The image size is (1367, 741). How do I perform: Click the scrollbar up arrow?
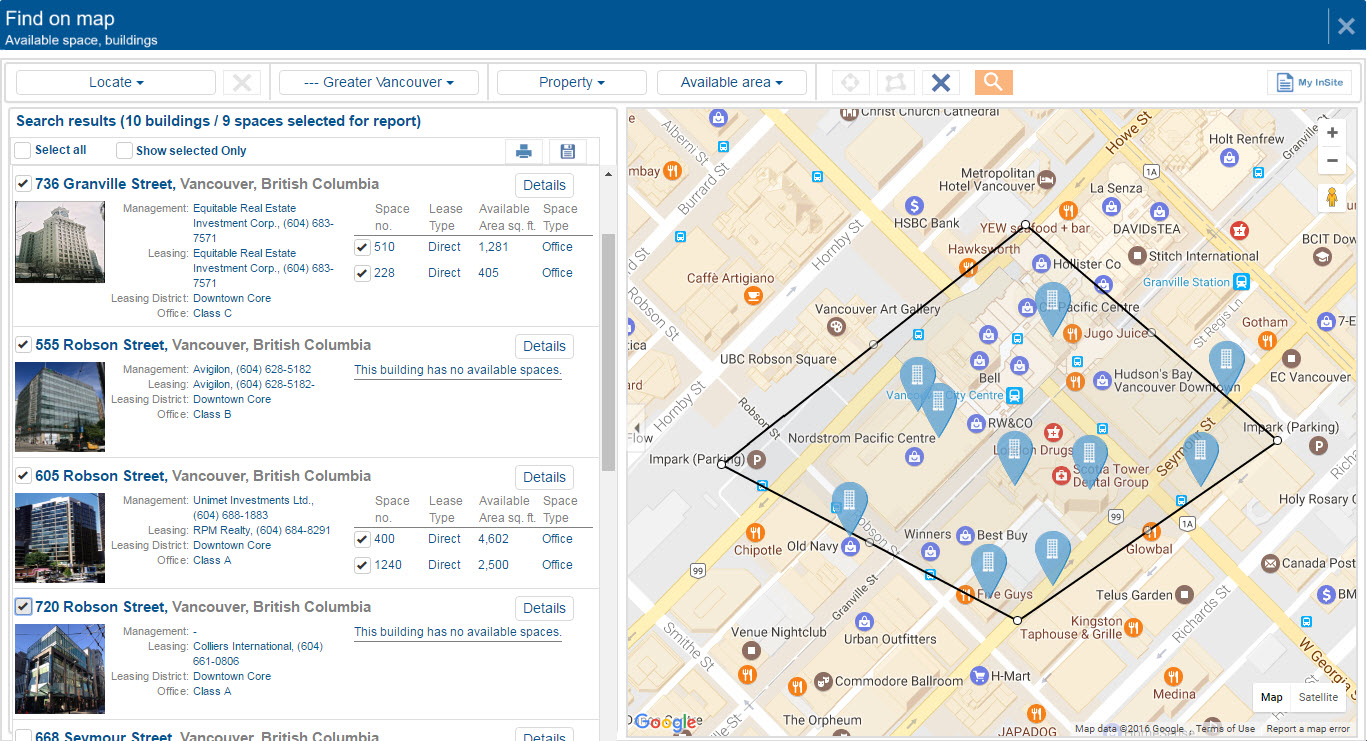click(608, 174)
